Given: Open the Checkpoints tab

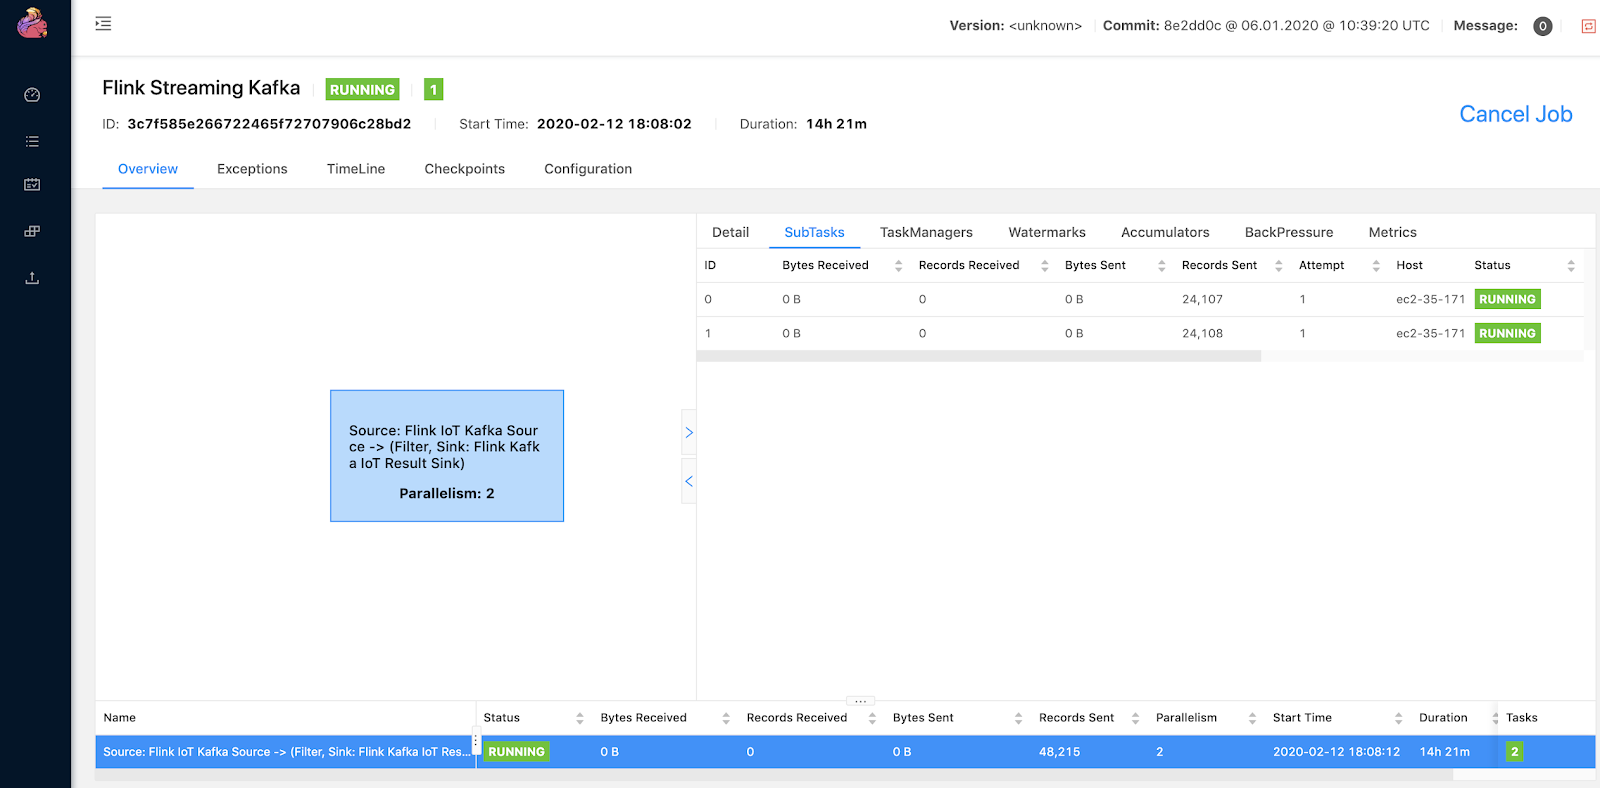Looking at the screenshot, I should [465, 169].
